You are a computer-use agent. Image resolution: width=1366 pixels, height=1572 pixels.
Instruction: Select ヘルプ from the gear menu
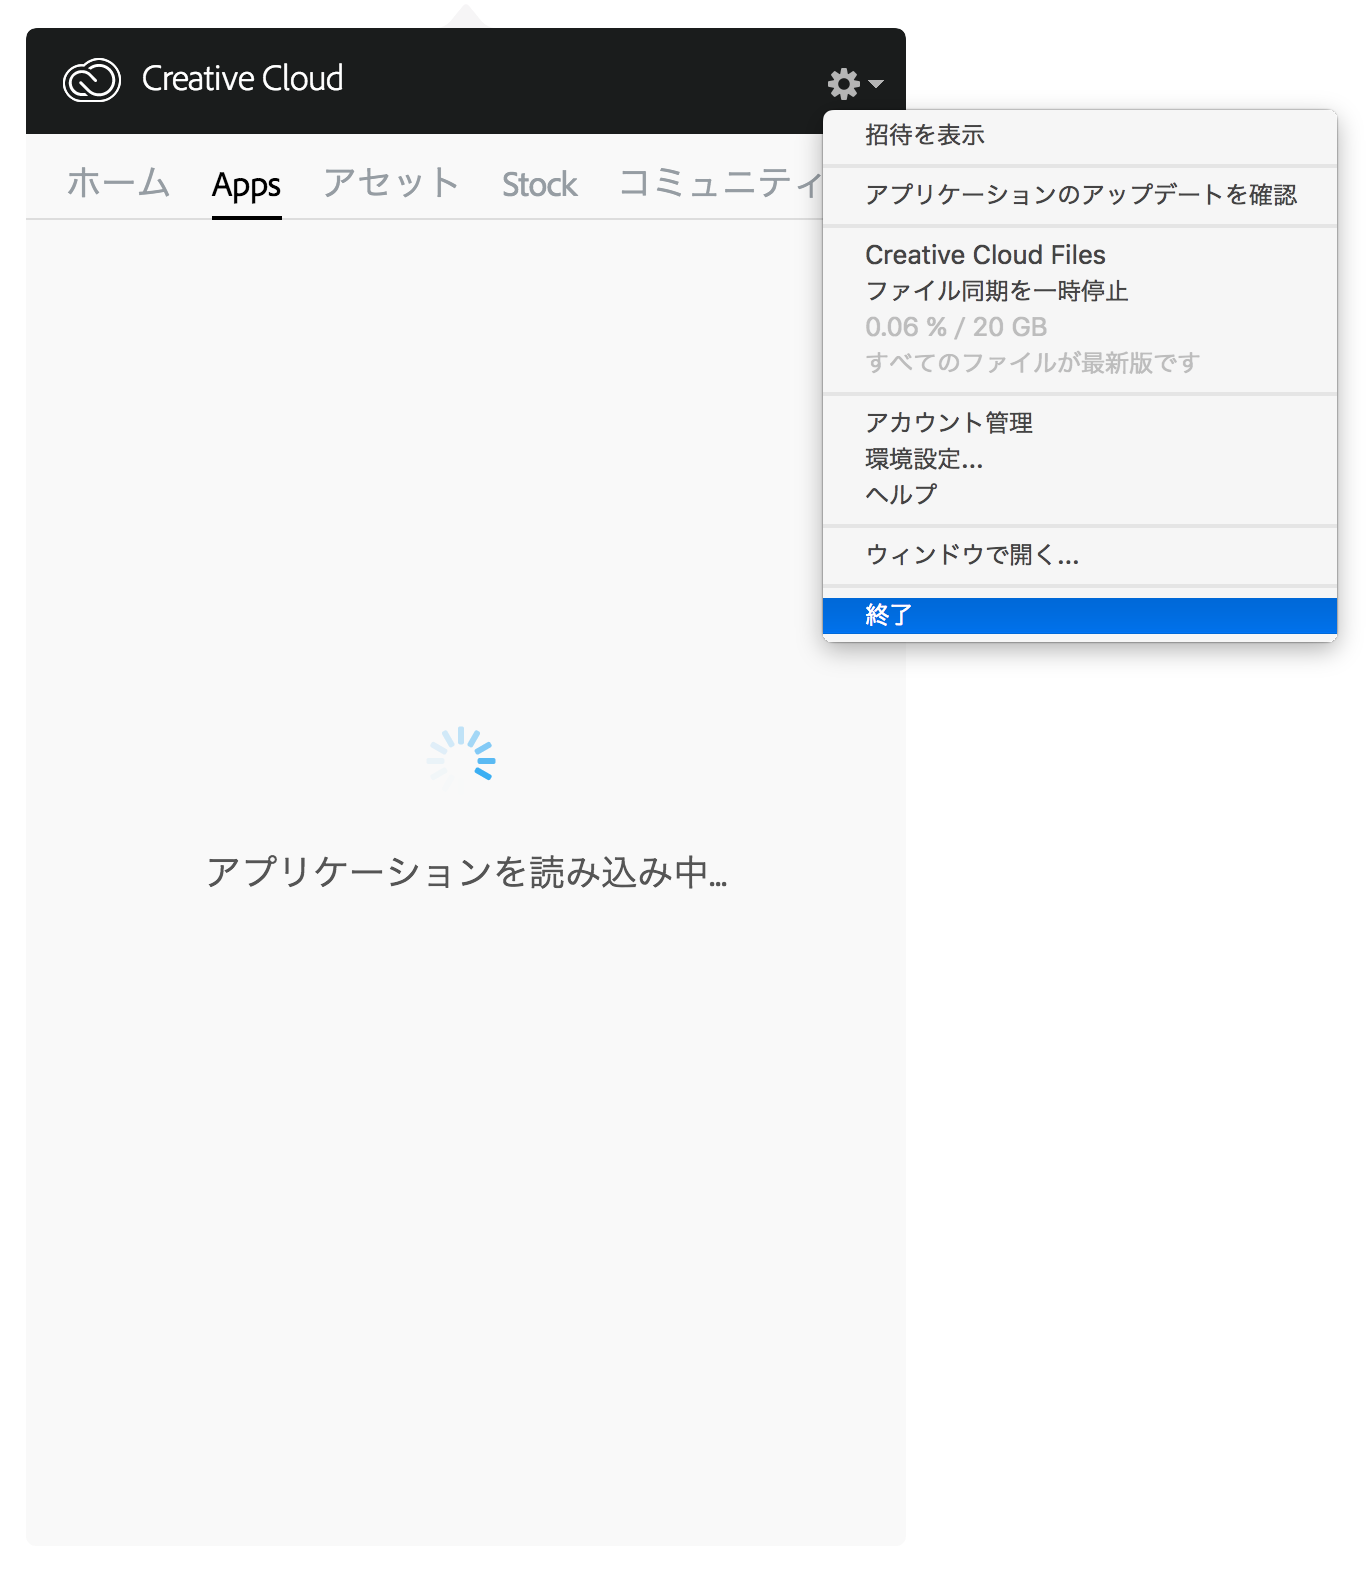click(x=1080, y=494)
